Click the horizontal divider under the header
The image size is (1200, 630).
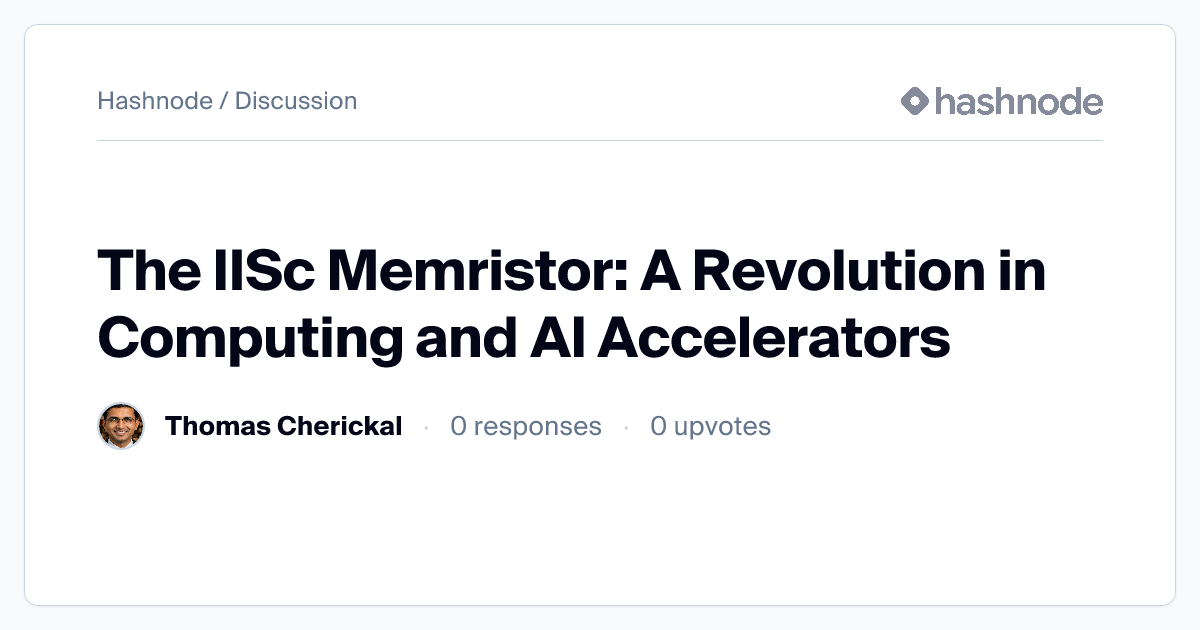[600, 141]
